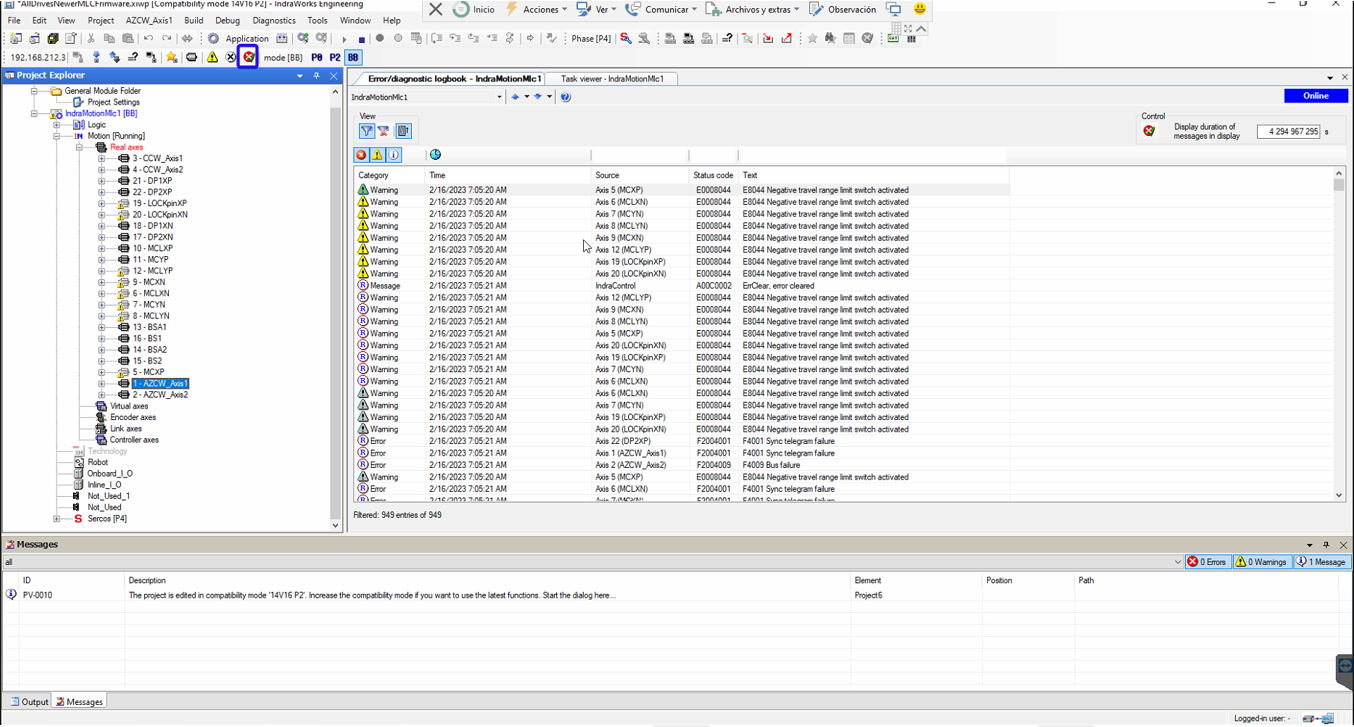The width and height of the screenshot is (1354, 727).
Task: Click the copy icon in main toolbar
Action: (x=109, y=39)
